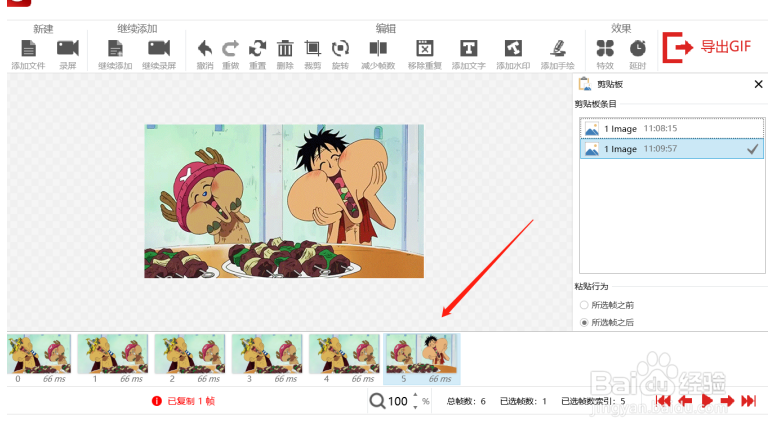Open the 延时 delay tool
This screenshot has height=434, width=769.
638,49
